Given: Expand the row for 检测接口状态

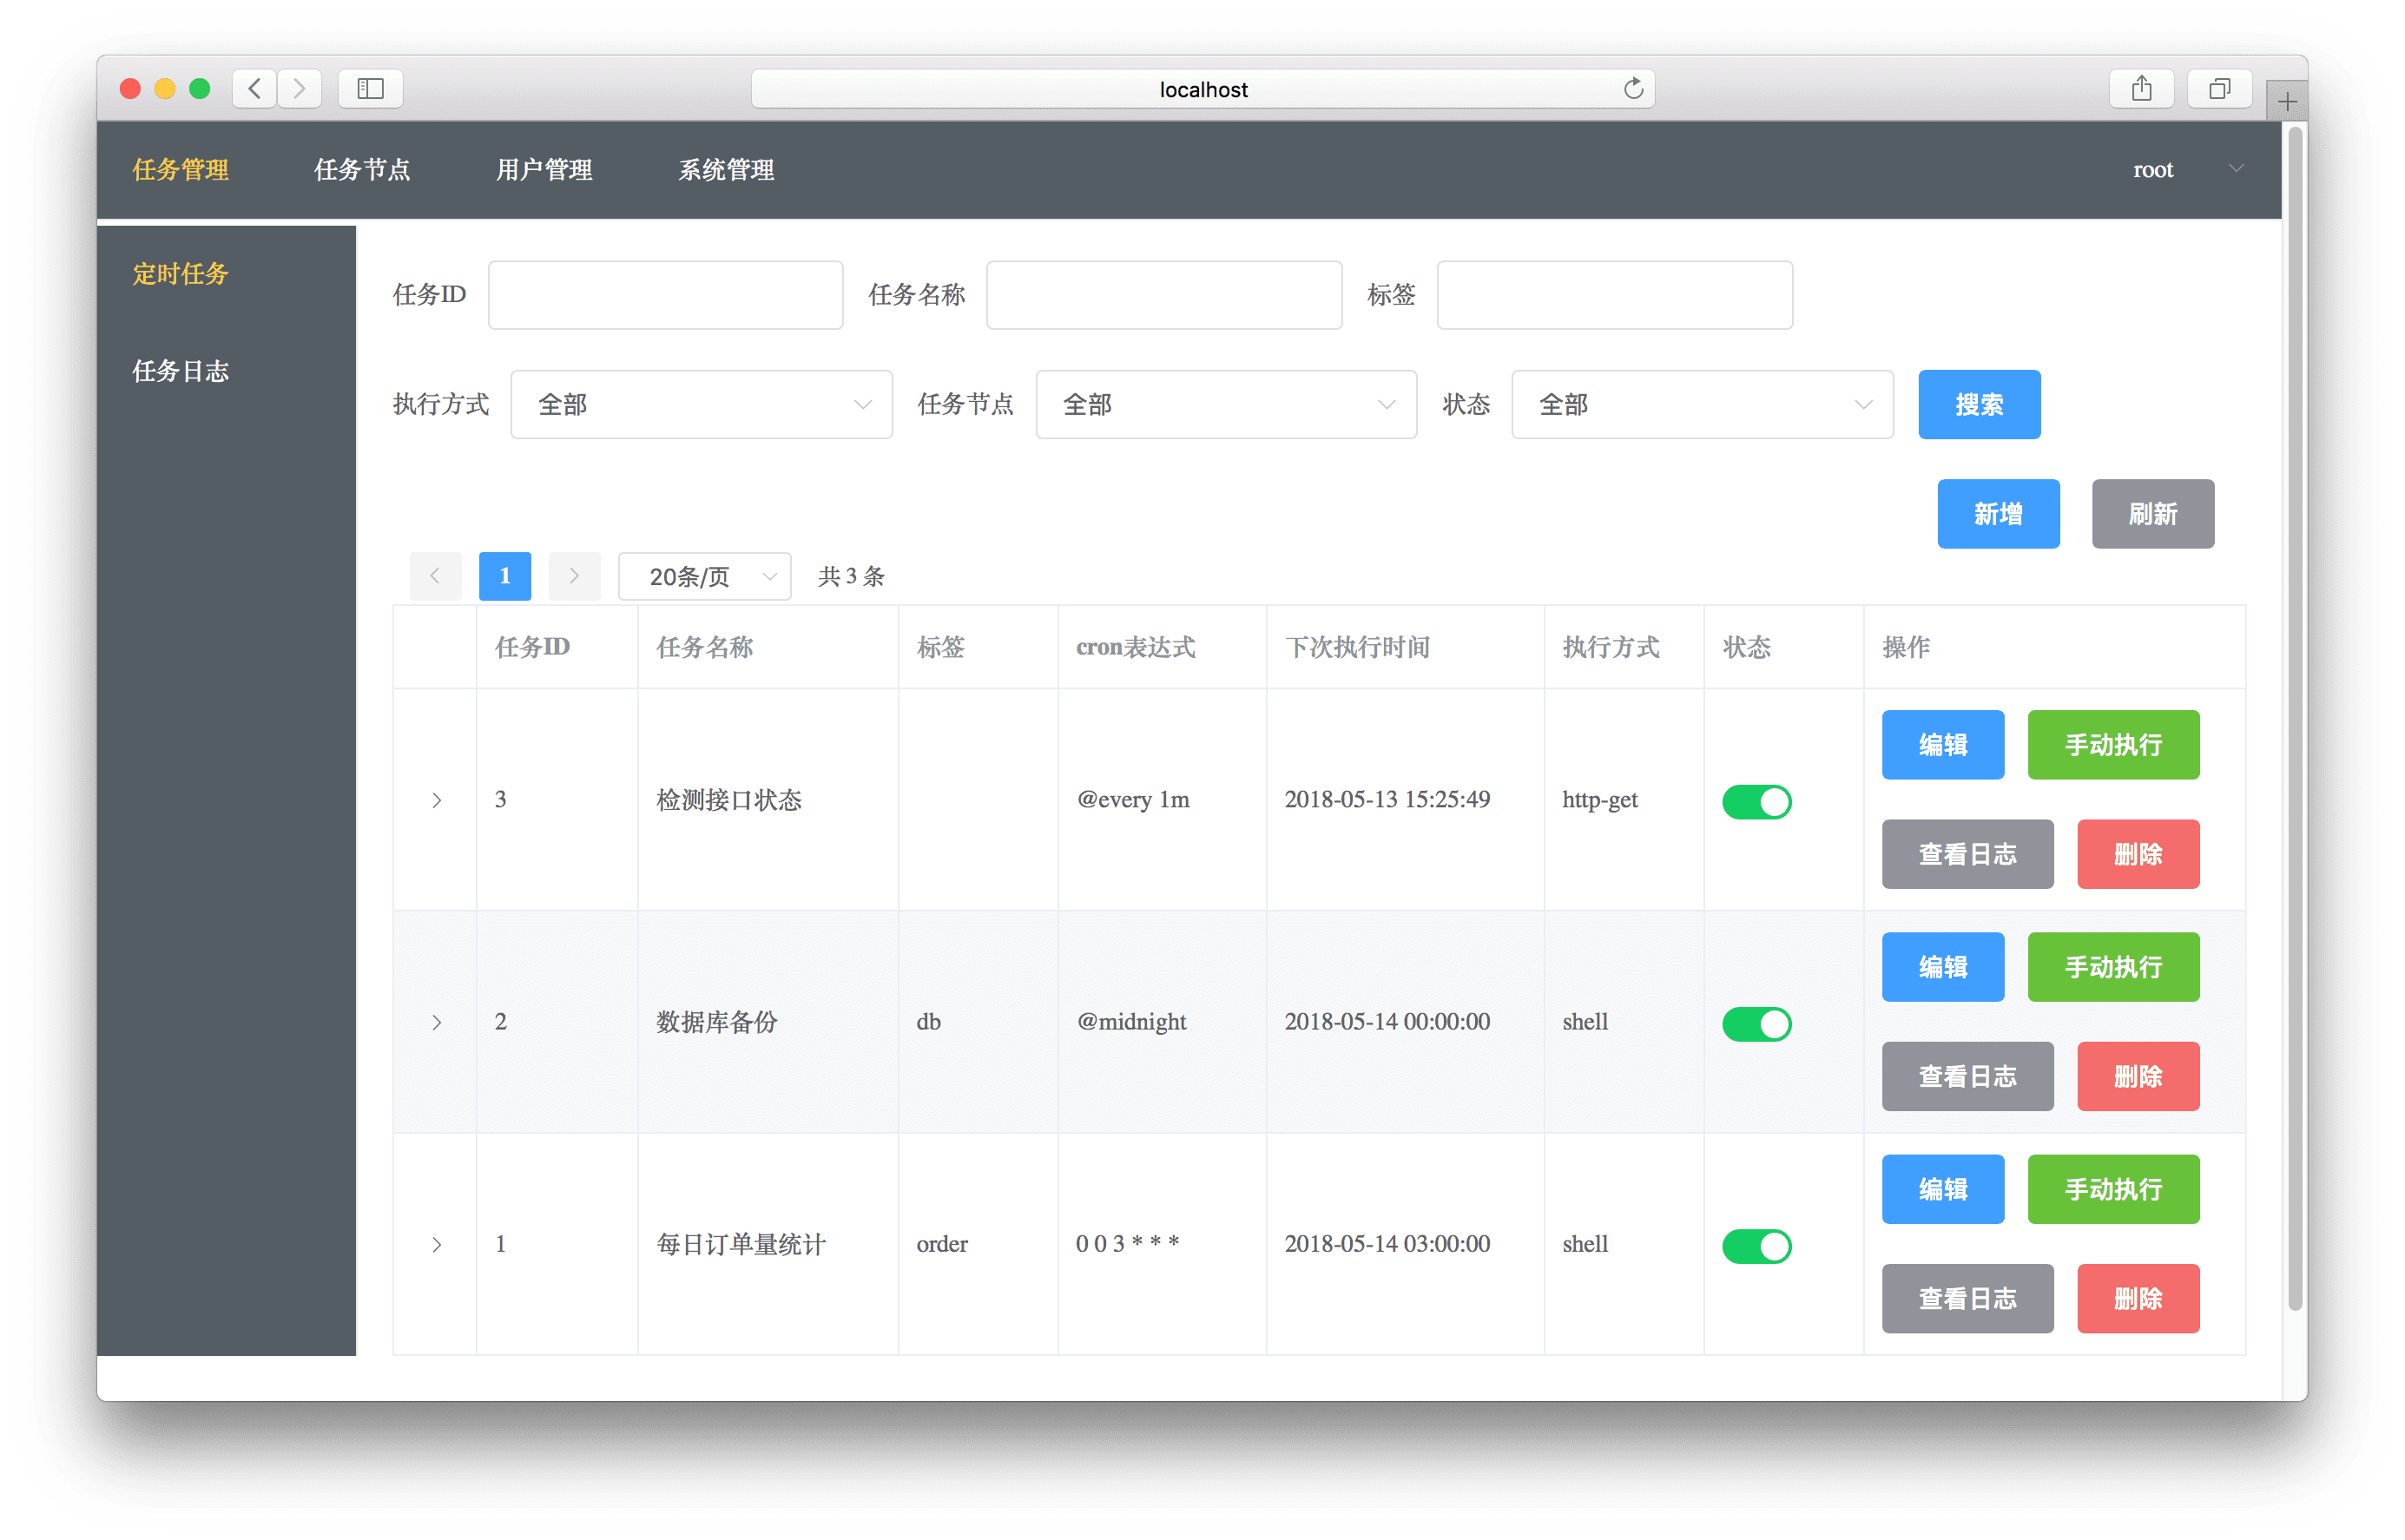Looking at the screenshot, I should click(x=436, y=800).
